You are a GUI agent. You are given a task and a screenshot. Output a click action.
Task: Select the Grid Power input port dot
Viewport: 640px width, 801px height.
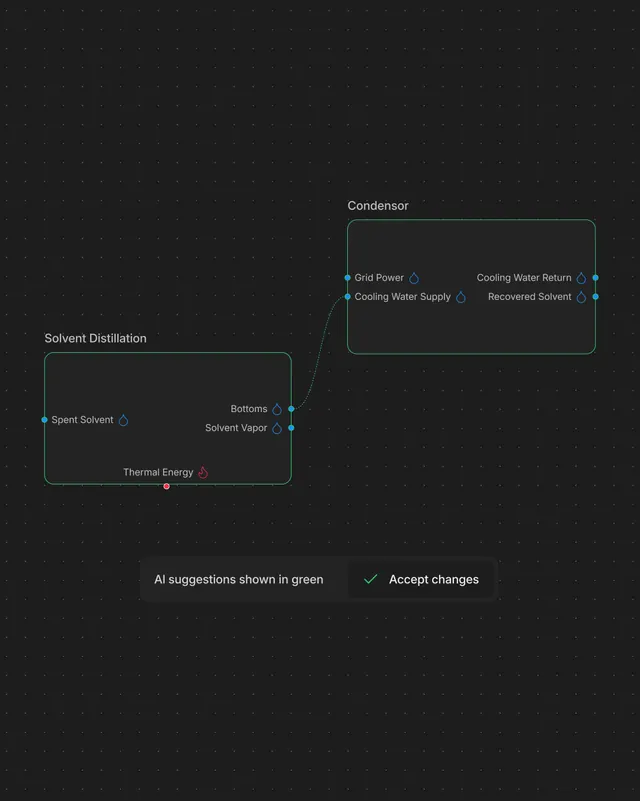(x=347, y=278)
